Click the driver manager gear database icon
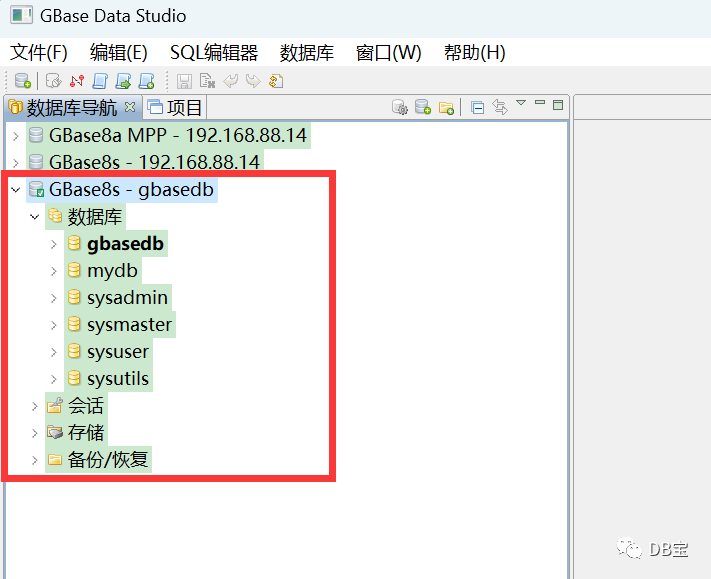This screenshot has width=711, height=579. point(399,107)
